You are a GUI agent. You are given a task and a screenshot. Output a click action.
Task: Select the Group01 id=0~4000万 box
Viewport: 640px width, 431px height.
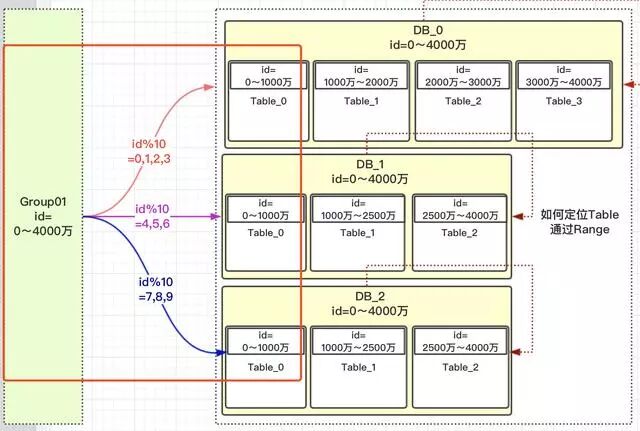click(43, 216)
